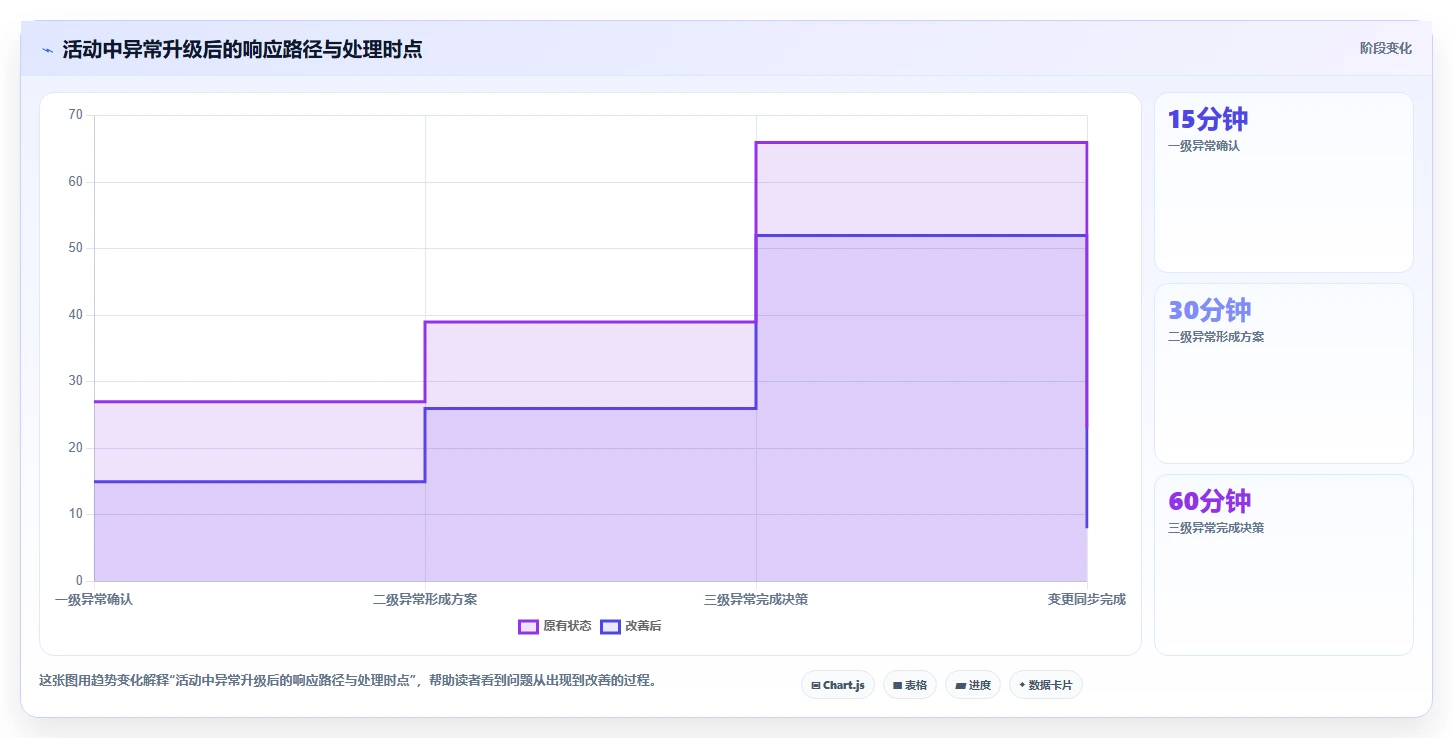Click the lightning icon beside the title
The width and height of the screenshot is (1453, 738).
point(47,50)
